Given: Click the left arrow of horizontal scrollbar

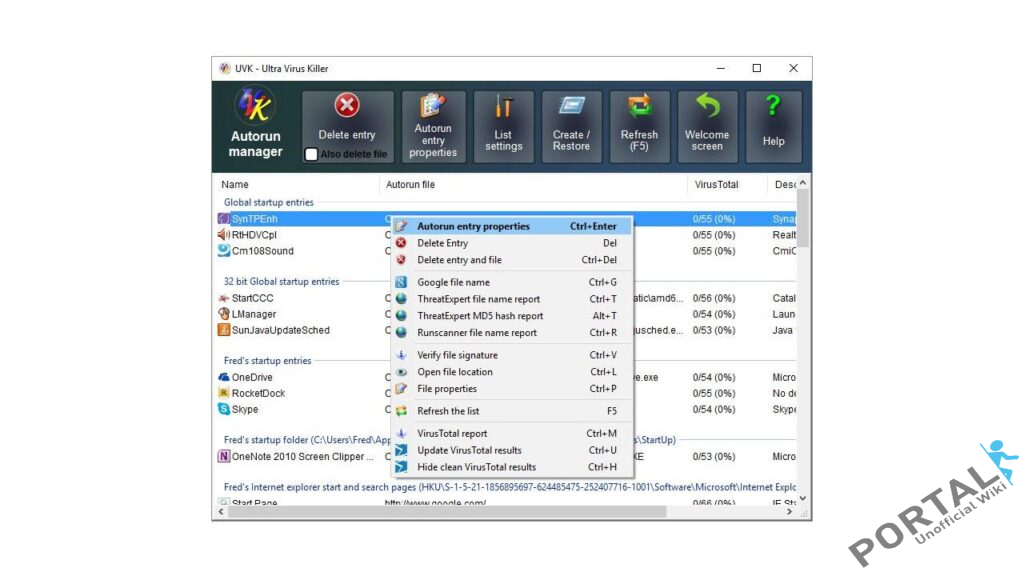Looking at the screenshot, I should point(221,512).
